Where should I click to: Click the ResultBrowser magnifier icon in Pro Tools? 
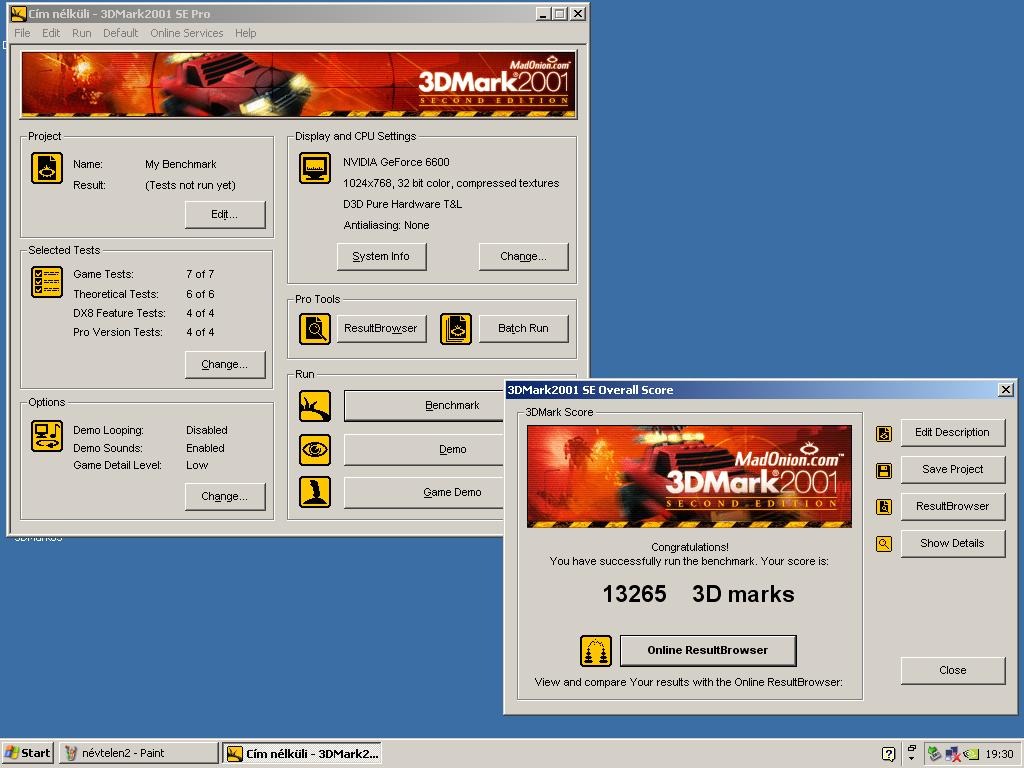tap(315, 328)
